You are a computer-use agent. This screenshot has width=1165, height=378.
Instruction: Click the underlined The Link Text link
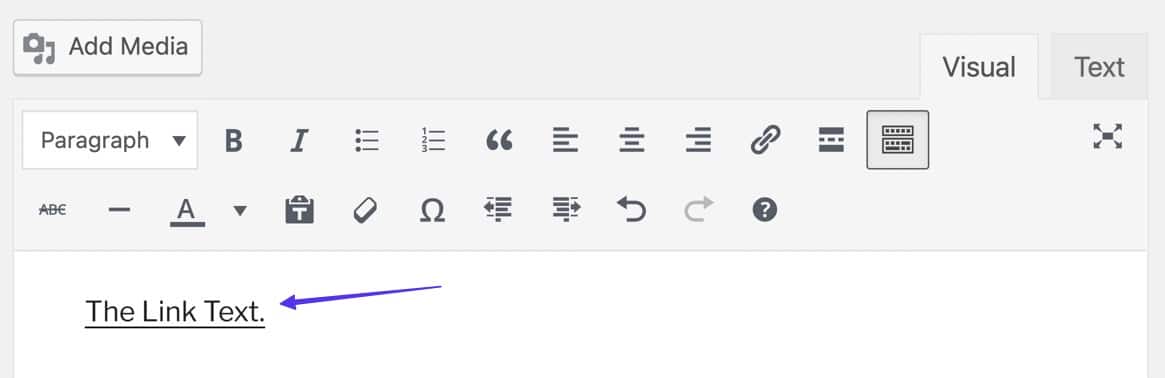175,312
